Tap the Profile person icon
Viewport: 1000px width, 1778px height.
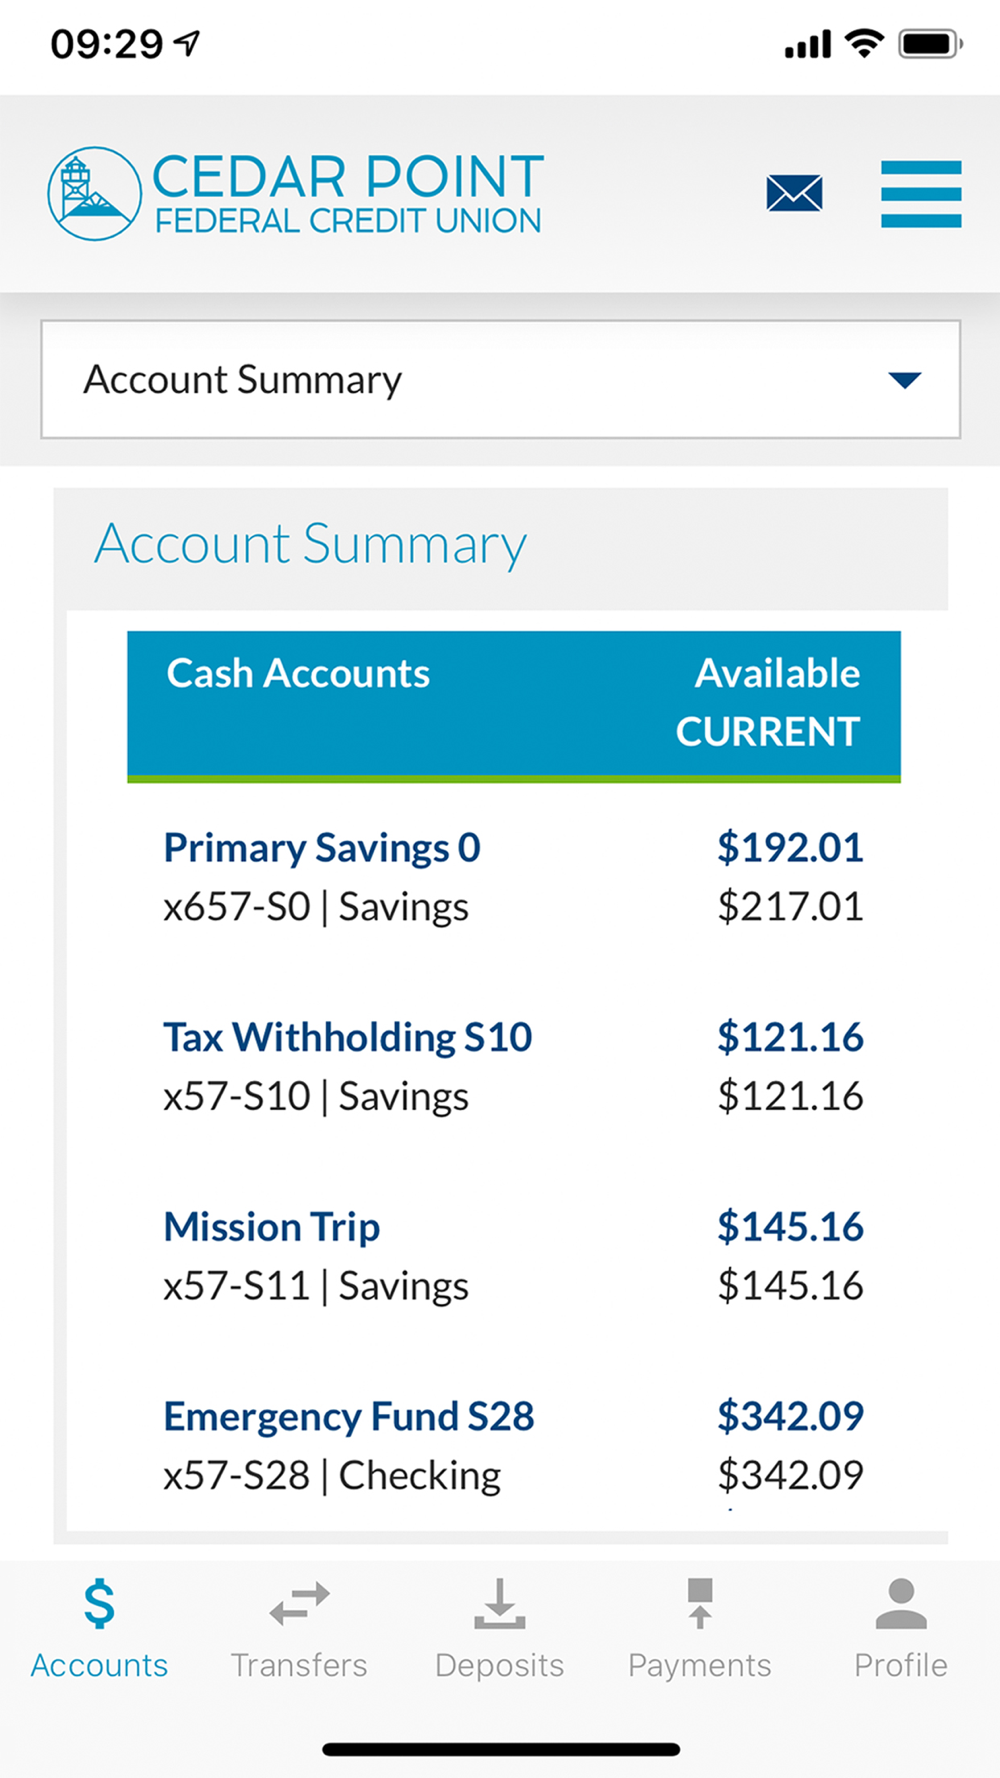tap(901, 1604)
